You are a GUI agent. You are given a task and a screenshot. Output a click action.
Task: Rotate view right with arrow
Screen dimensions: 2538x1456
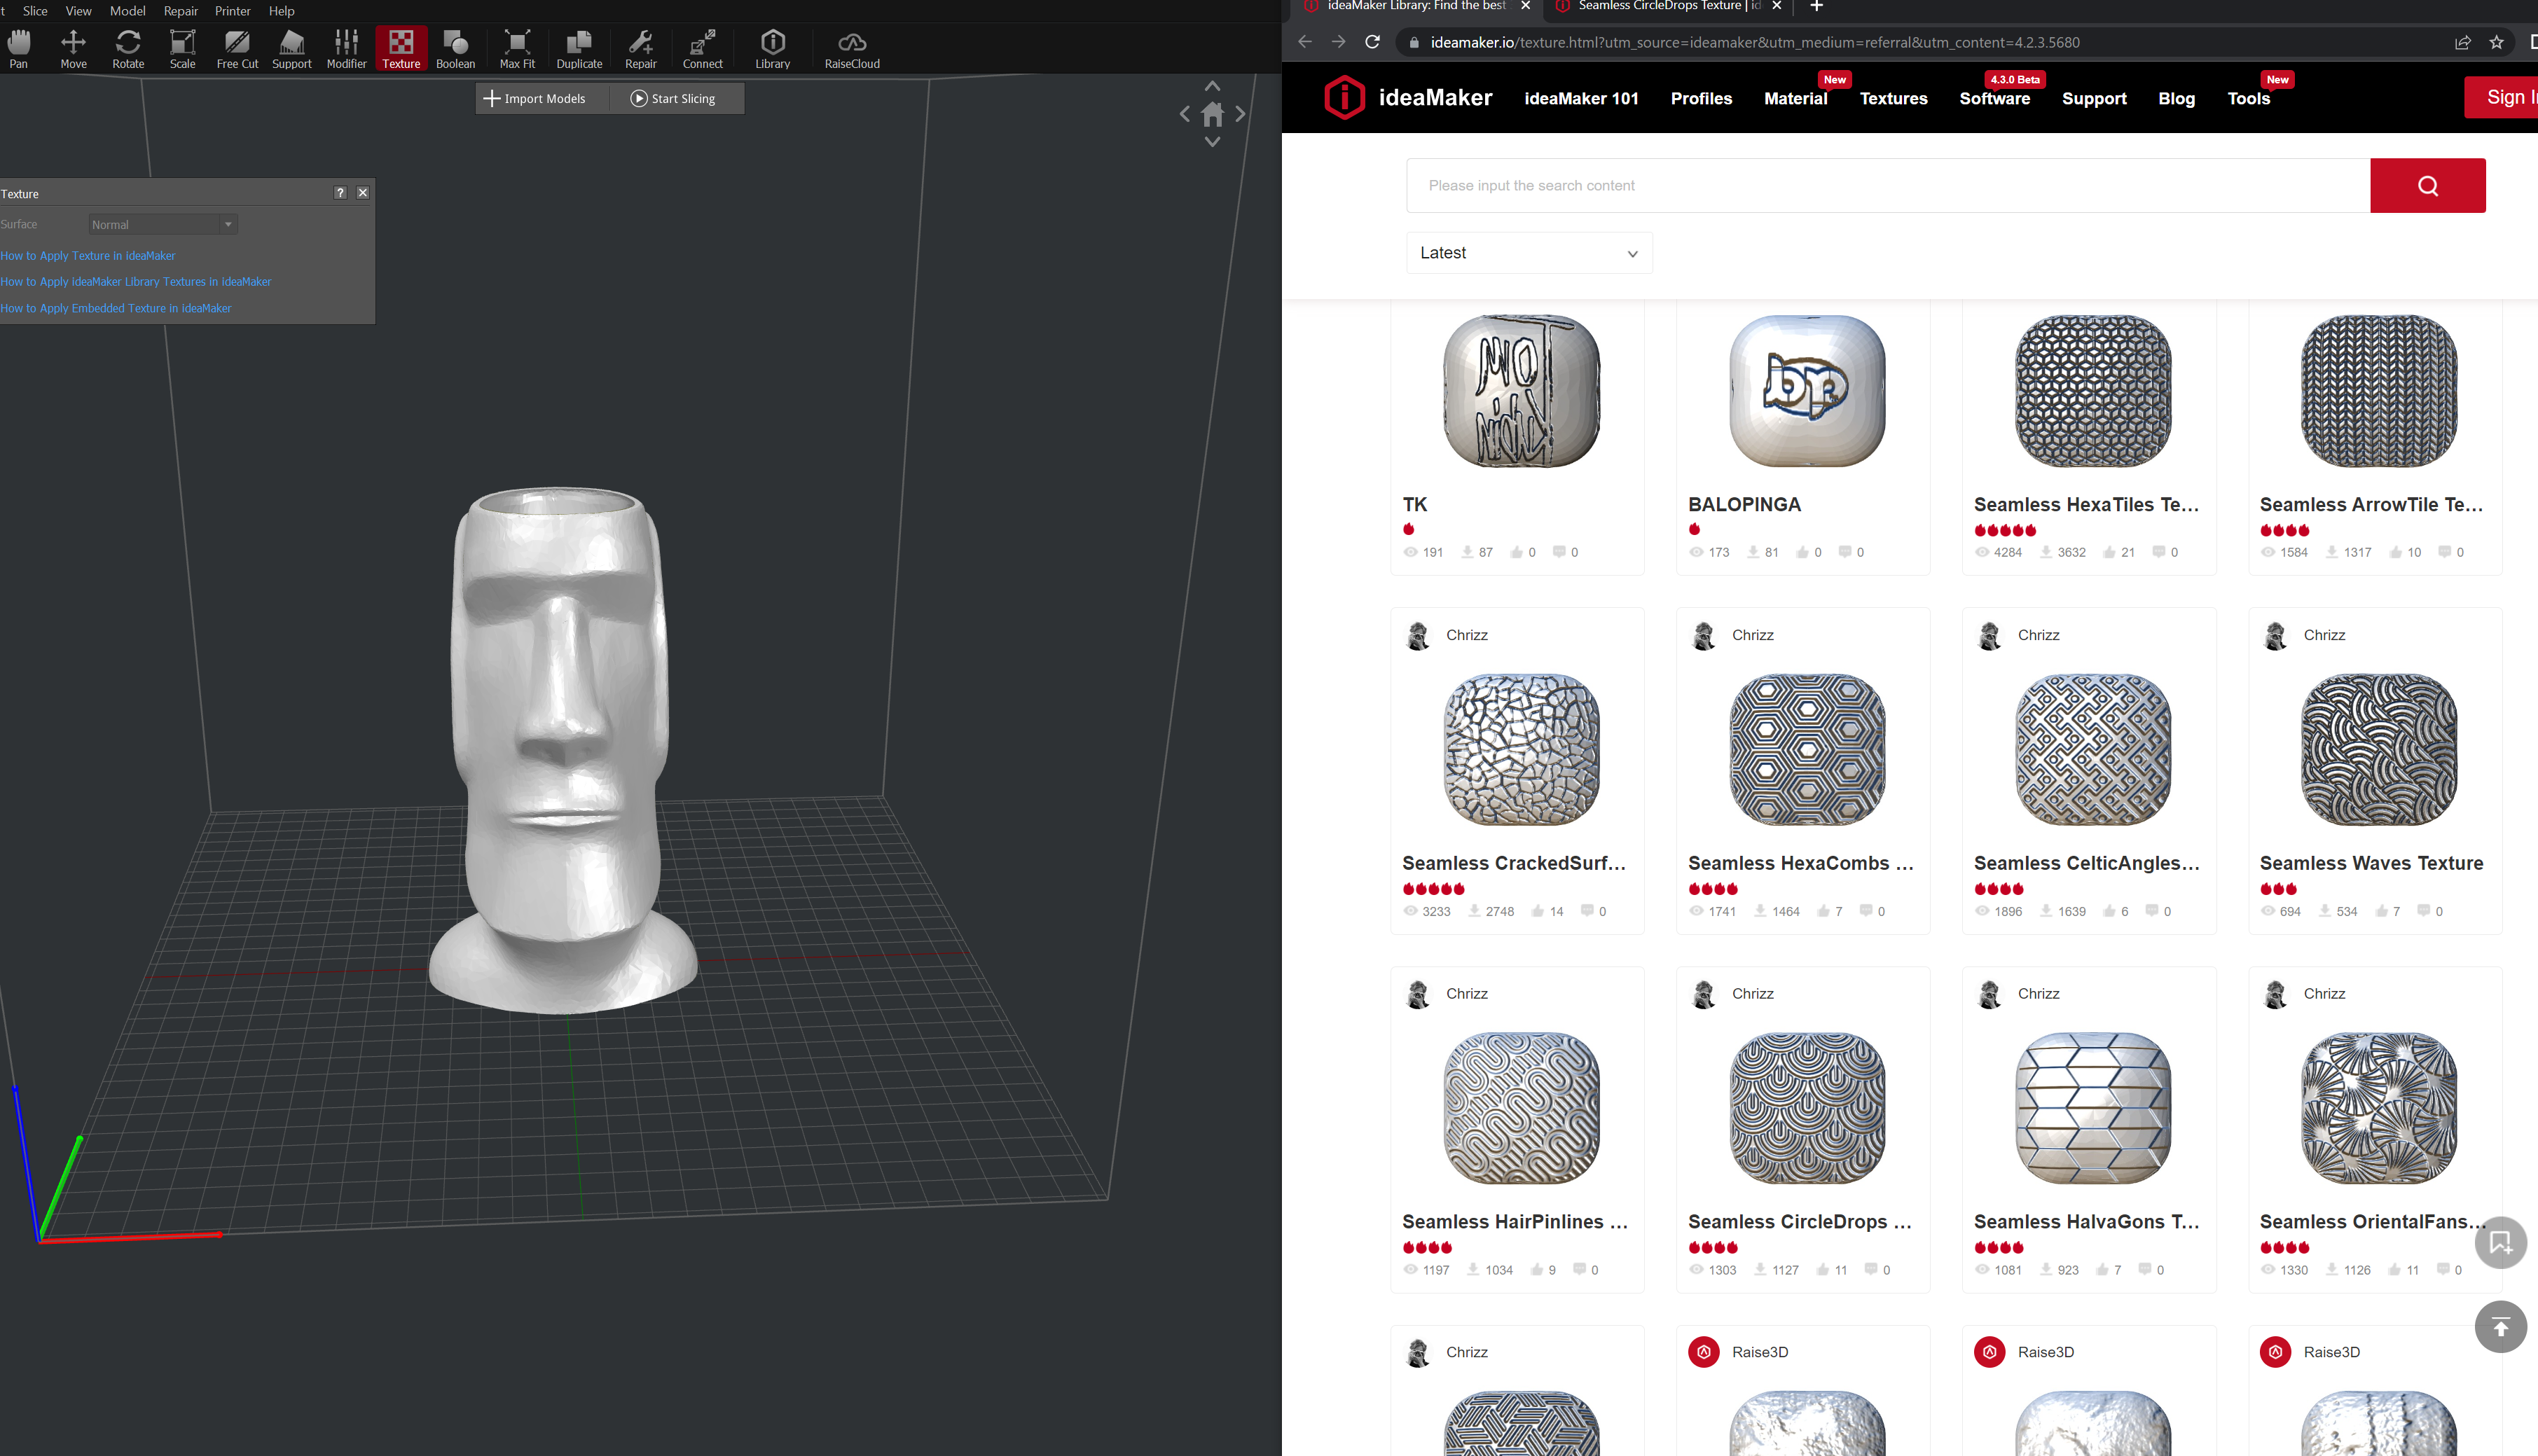pyautogui.click(x=1240, y=114)
